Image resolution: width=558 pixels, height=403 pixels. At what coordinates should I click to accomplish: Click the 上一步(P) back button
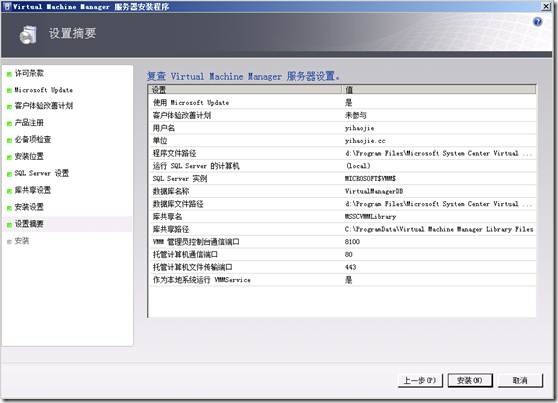pos(420,380)
